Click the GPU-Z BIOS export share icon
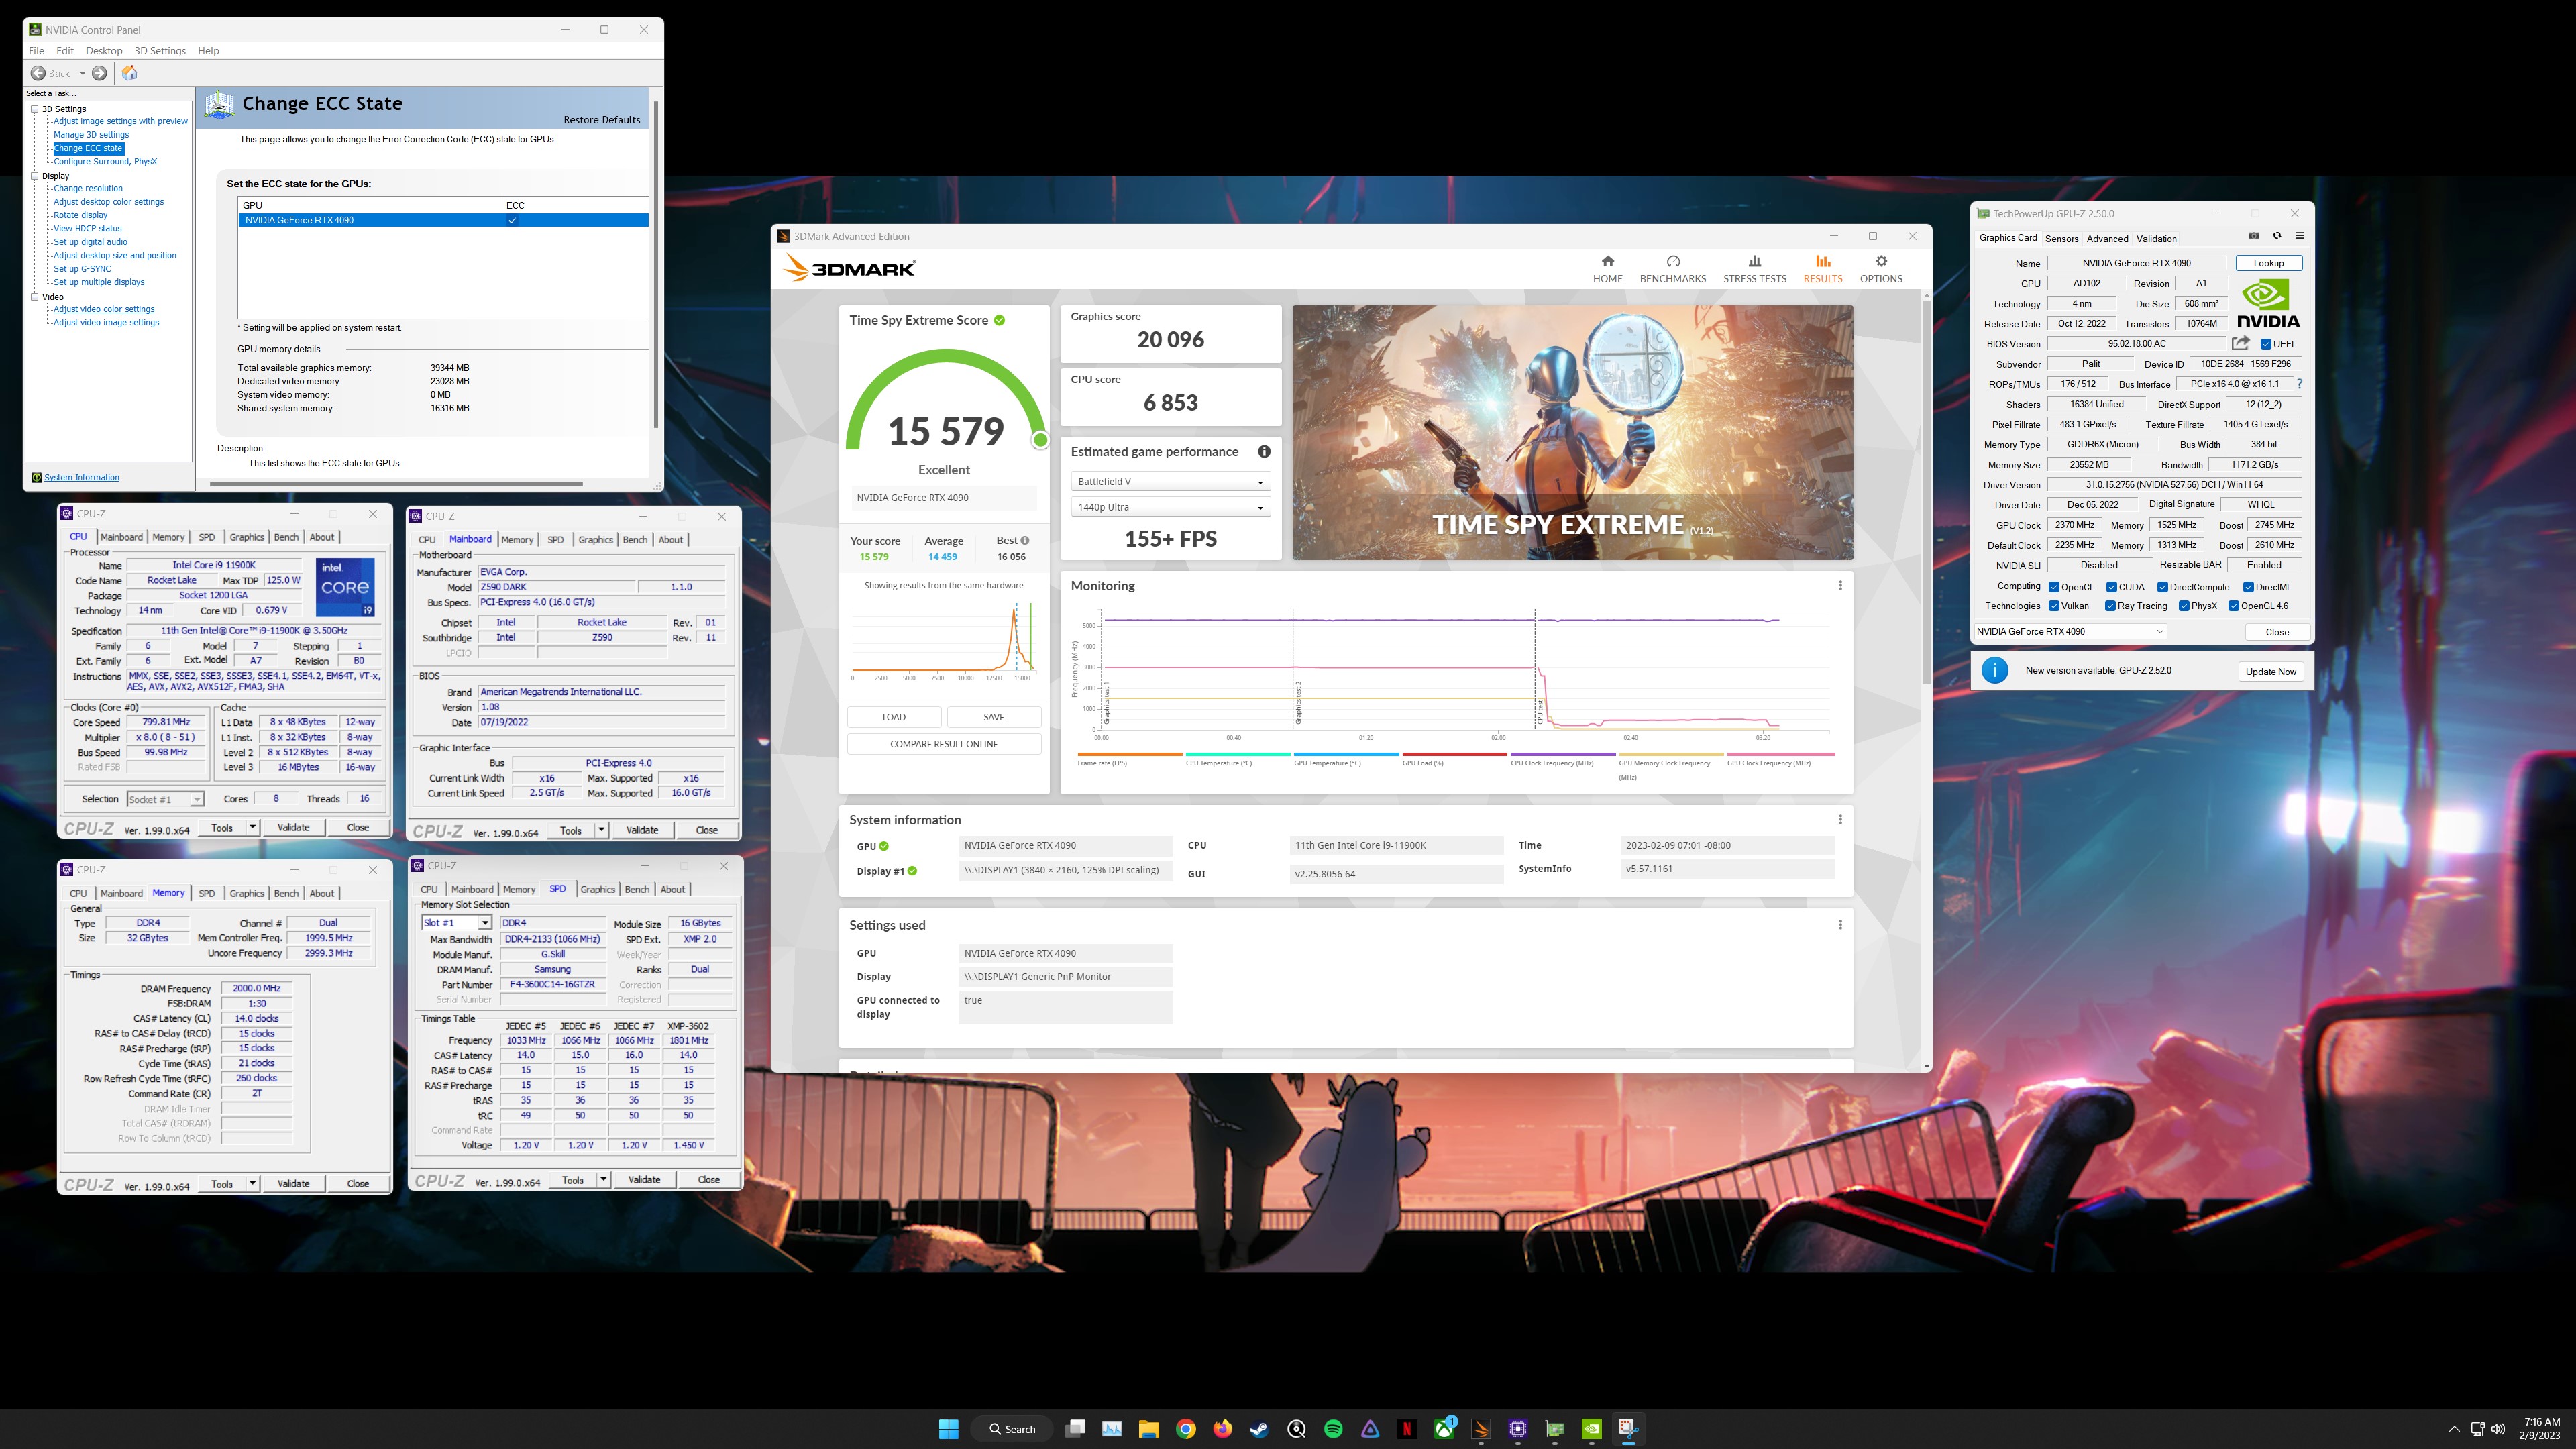2576x1449 pixels. (x=2240, y=343)
